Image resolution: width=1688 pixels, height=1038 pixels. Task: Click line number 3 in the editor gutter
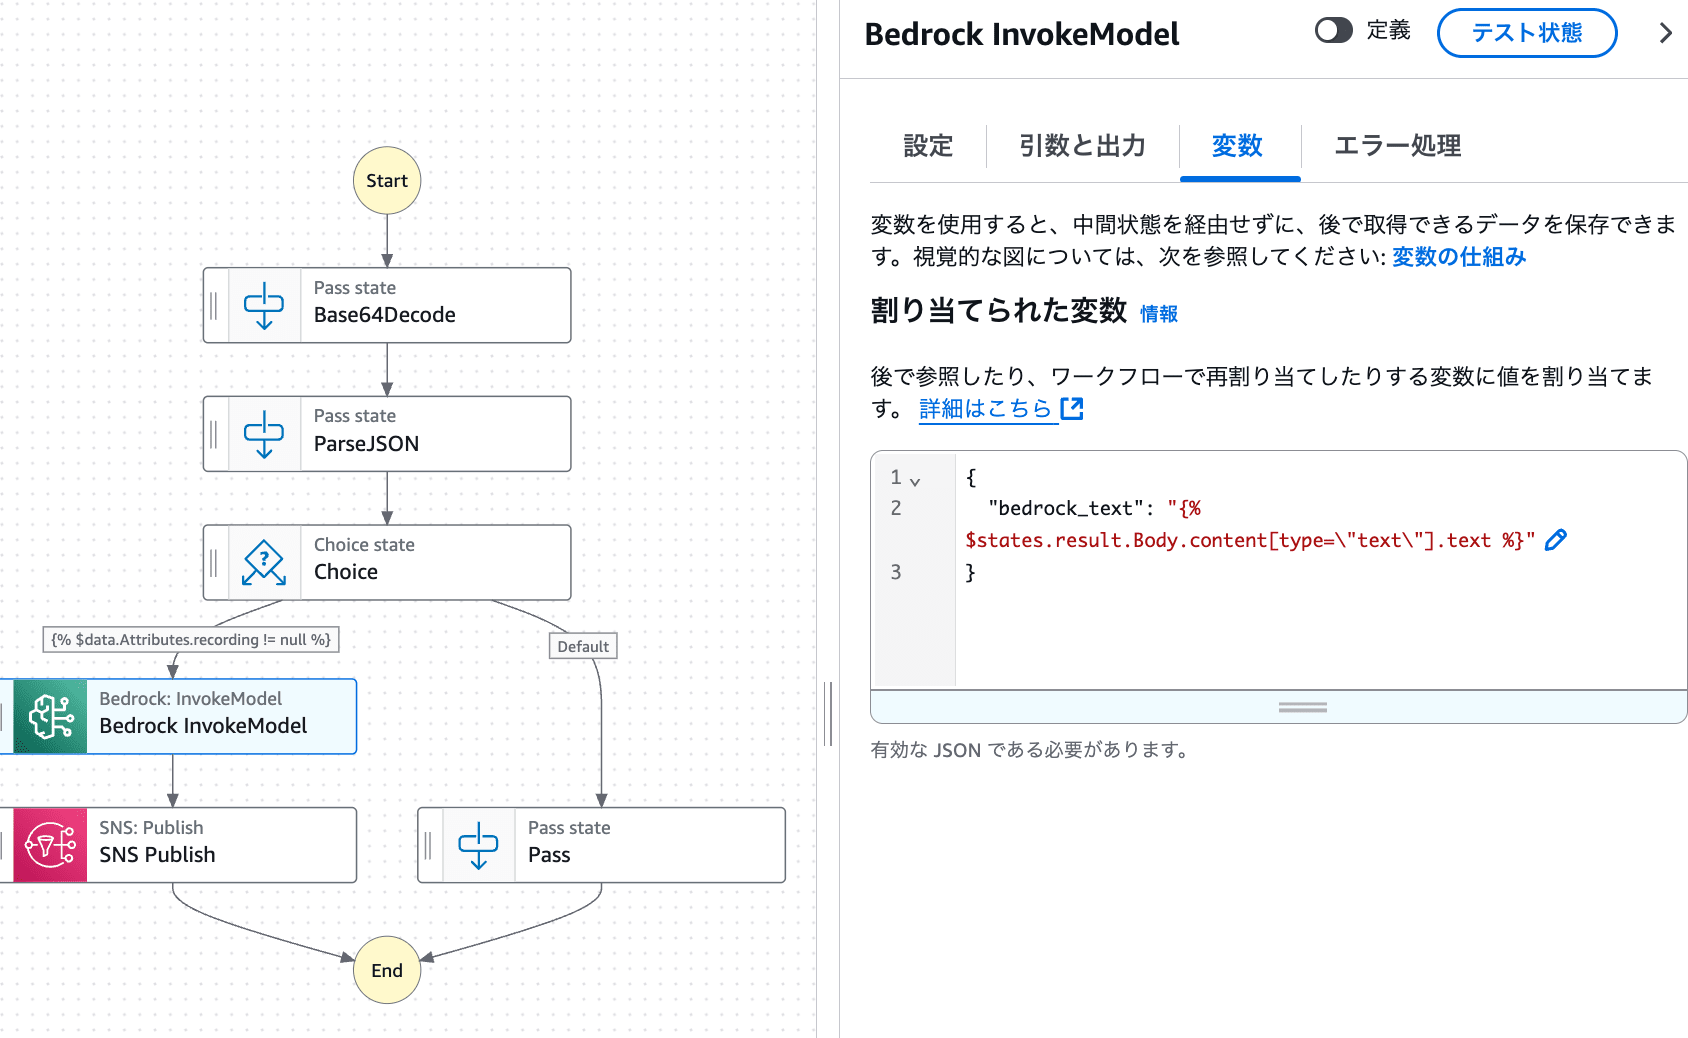tap(896, 572)
